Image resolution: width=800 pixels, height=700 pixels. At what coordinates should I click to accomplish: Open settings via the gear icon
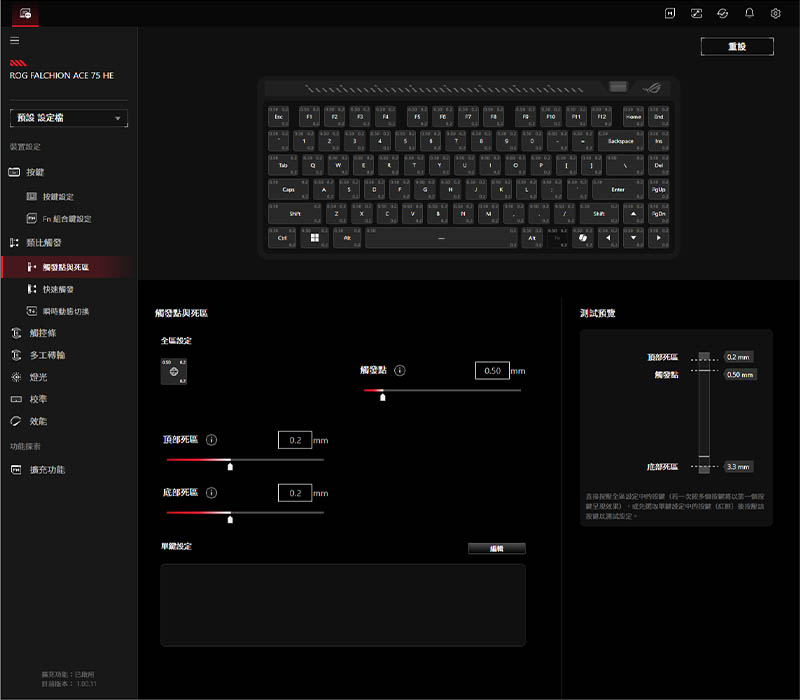pyautogui.click(x=775, y=13)
